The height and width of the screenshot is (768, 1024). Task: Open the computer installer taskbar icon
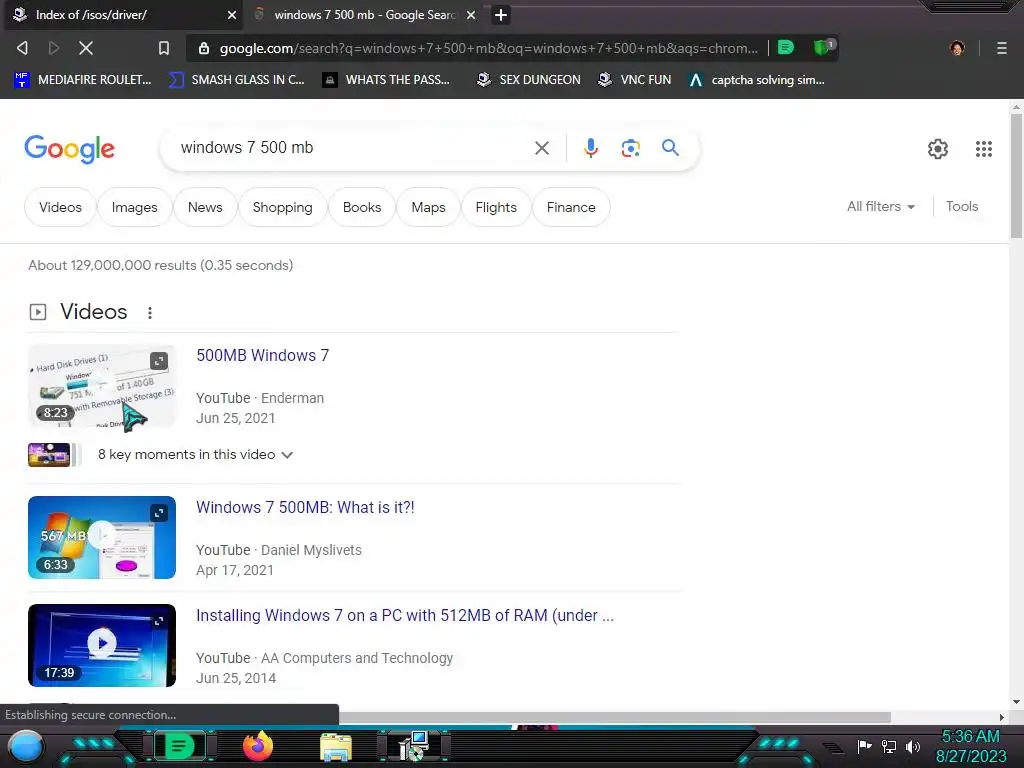click(x=413, y=746)
